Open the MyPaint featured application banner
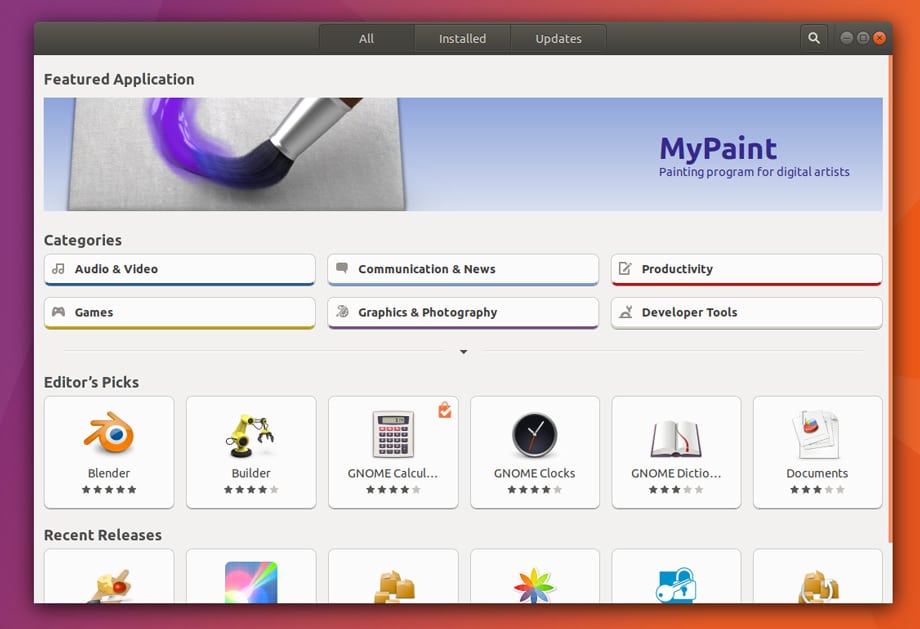This screenshot has height=629, width=920. coord(463,154)
